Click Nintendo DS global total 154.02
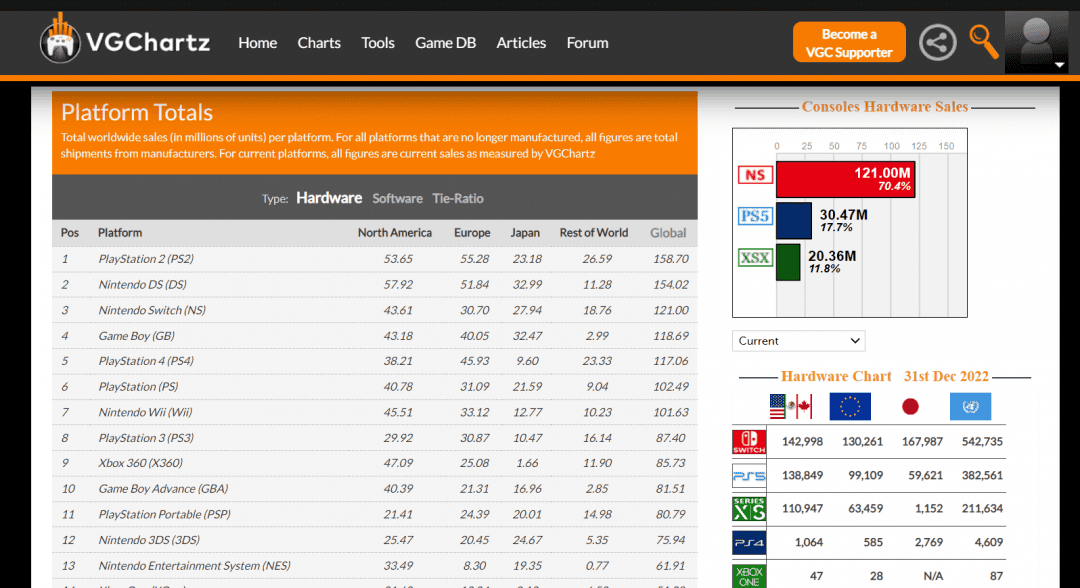Screen dimensions: 1080x588 [x=671, y=284]
